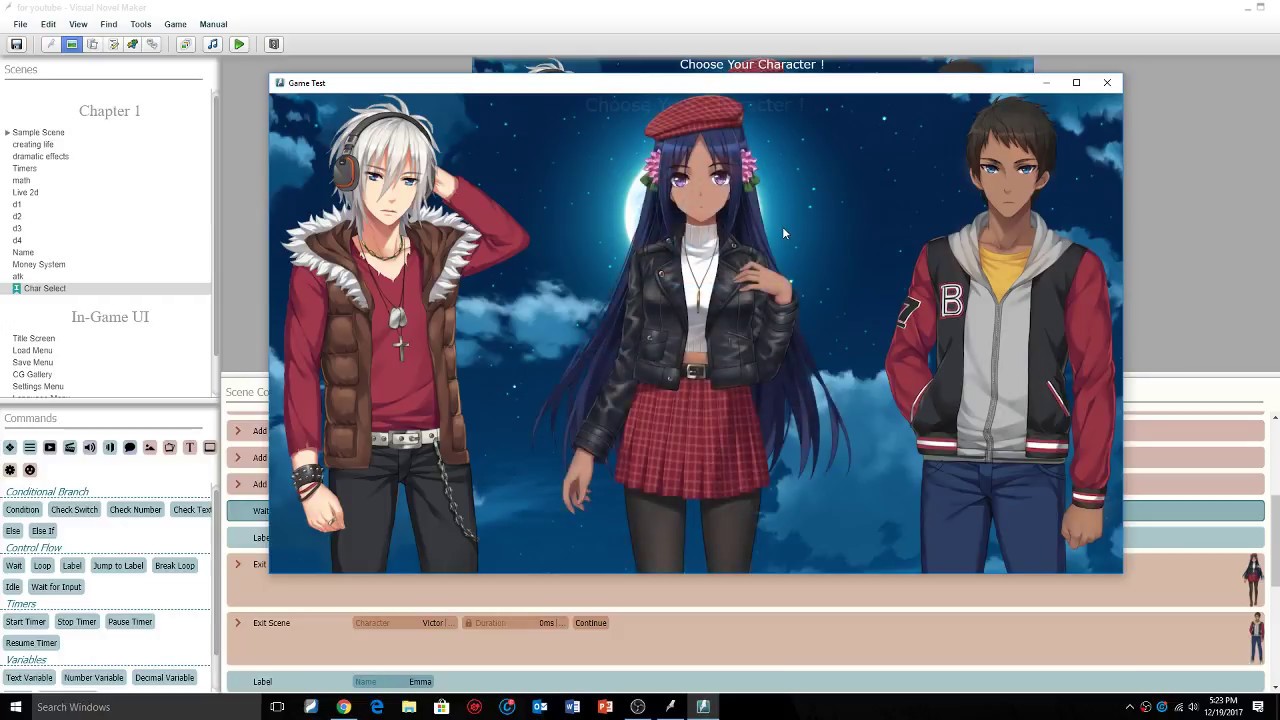Select the speech bubble message command icon

pos(130,448)
